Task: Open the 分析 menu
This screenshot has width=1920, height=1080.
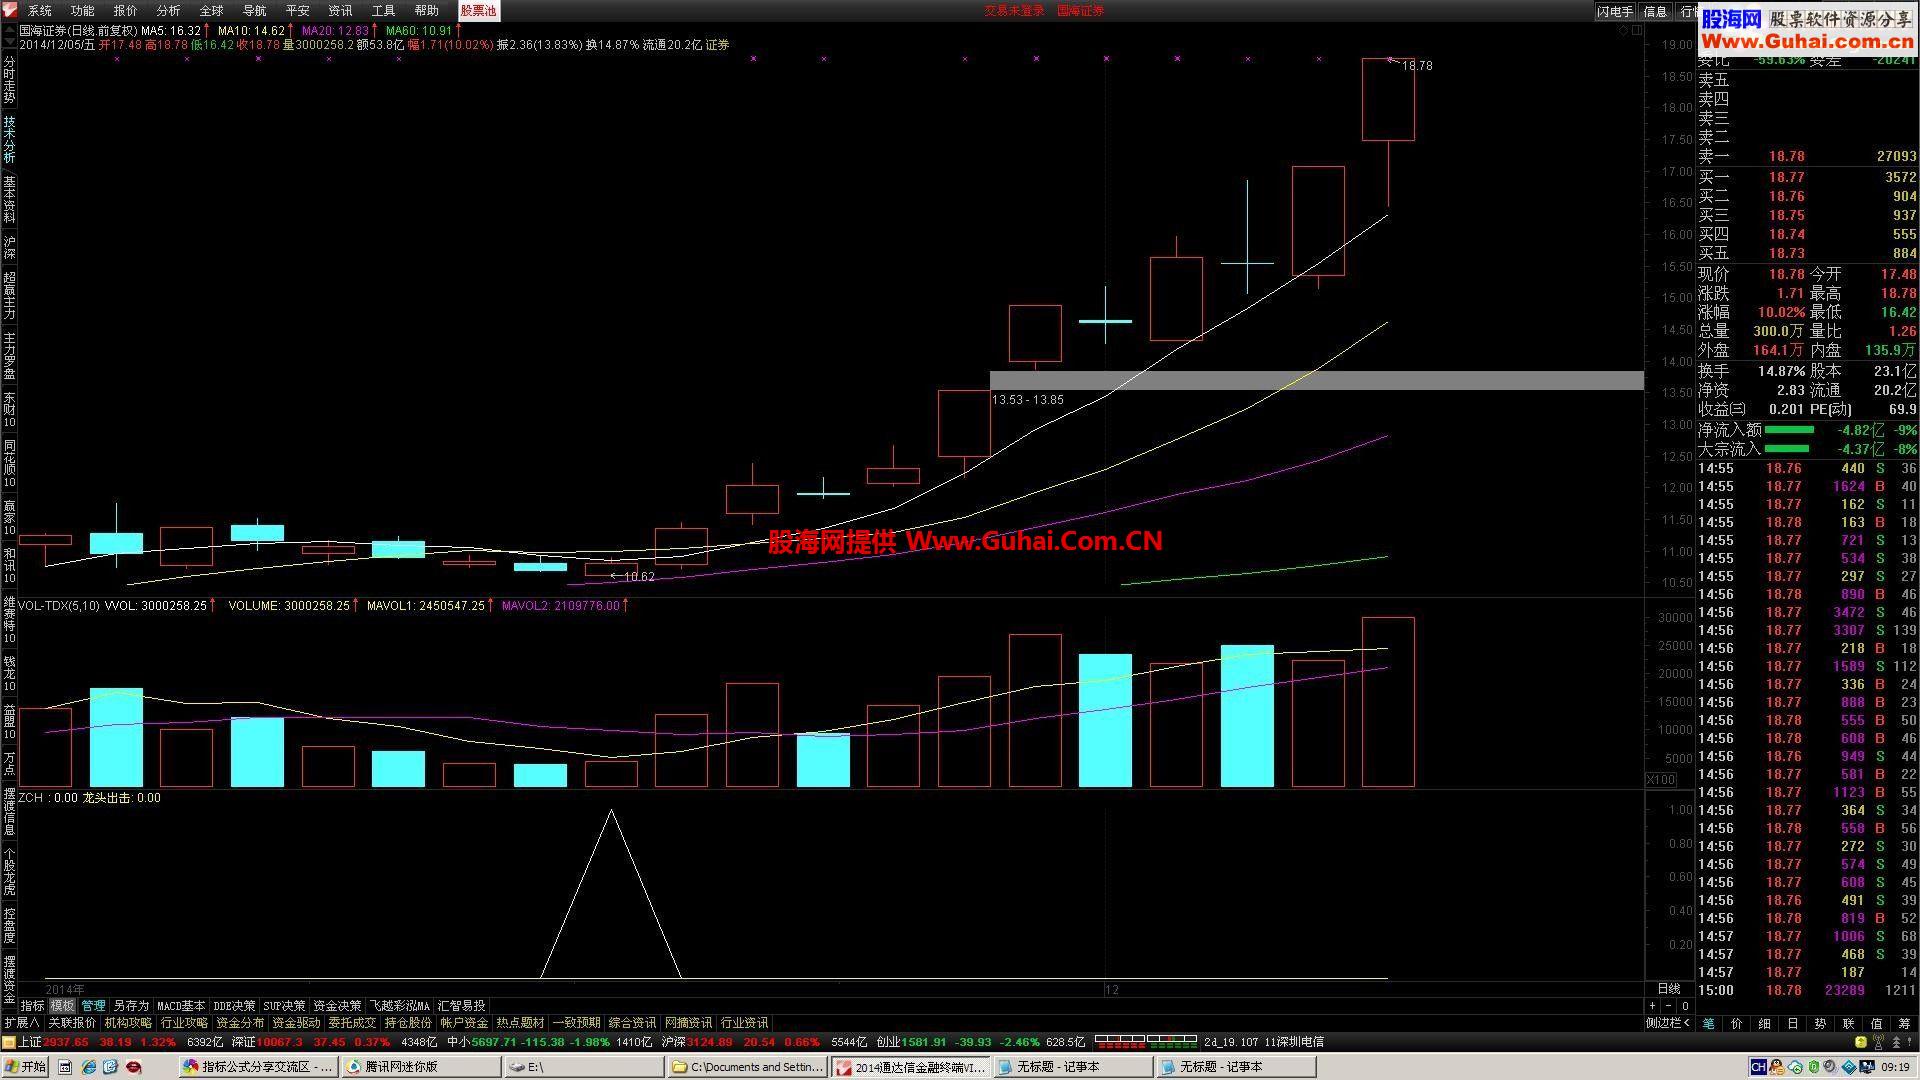Action: click(168, 10)
